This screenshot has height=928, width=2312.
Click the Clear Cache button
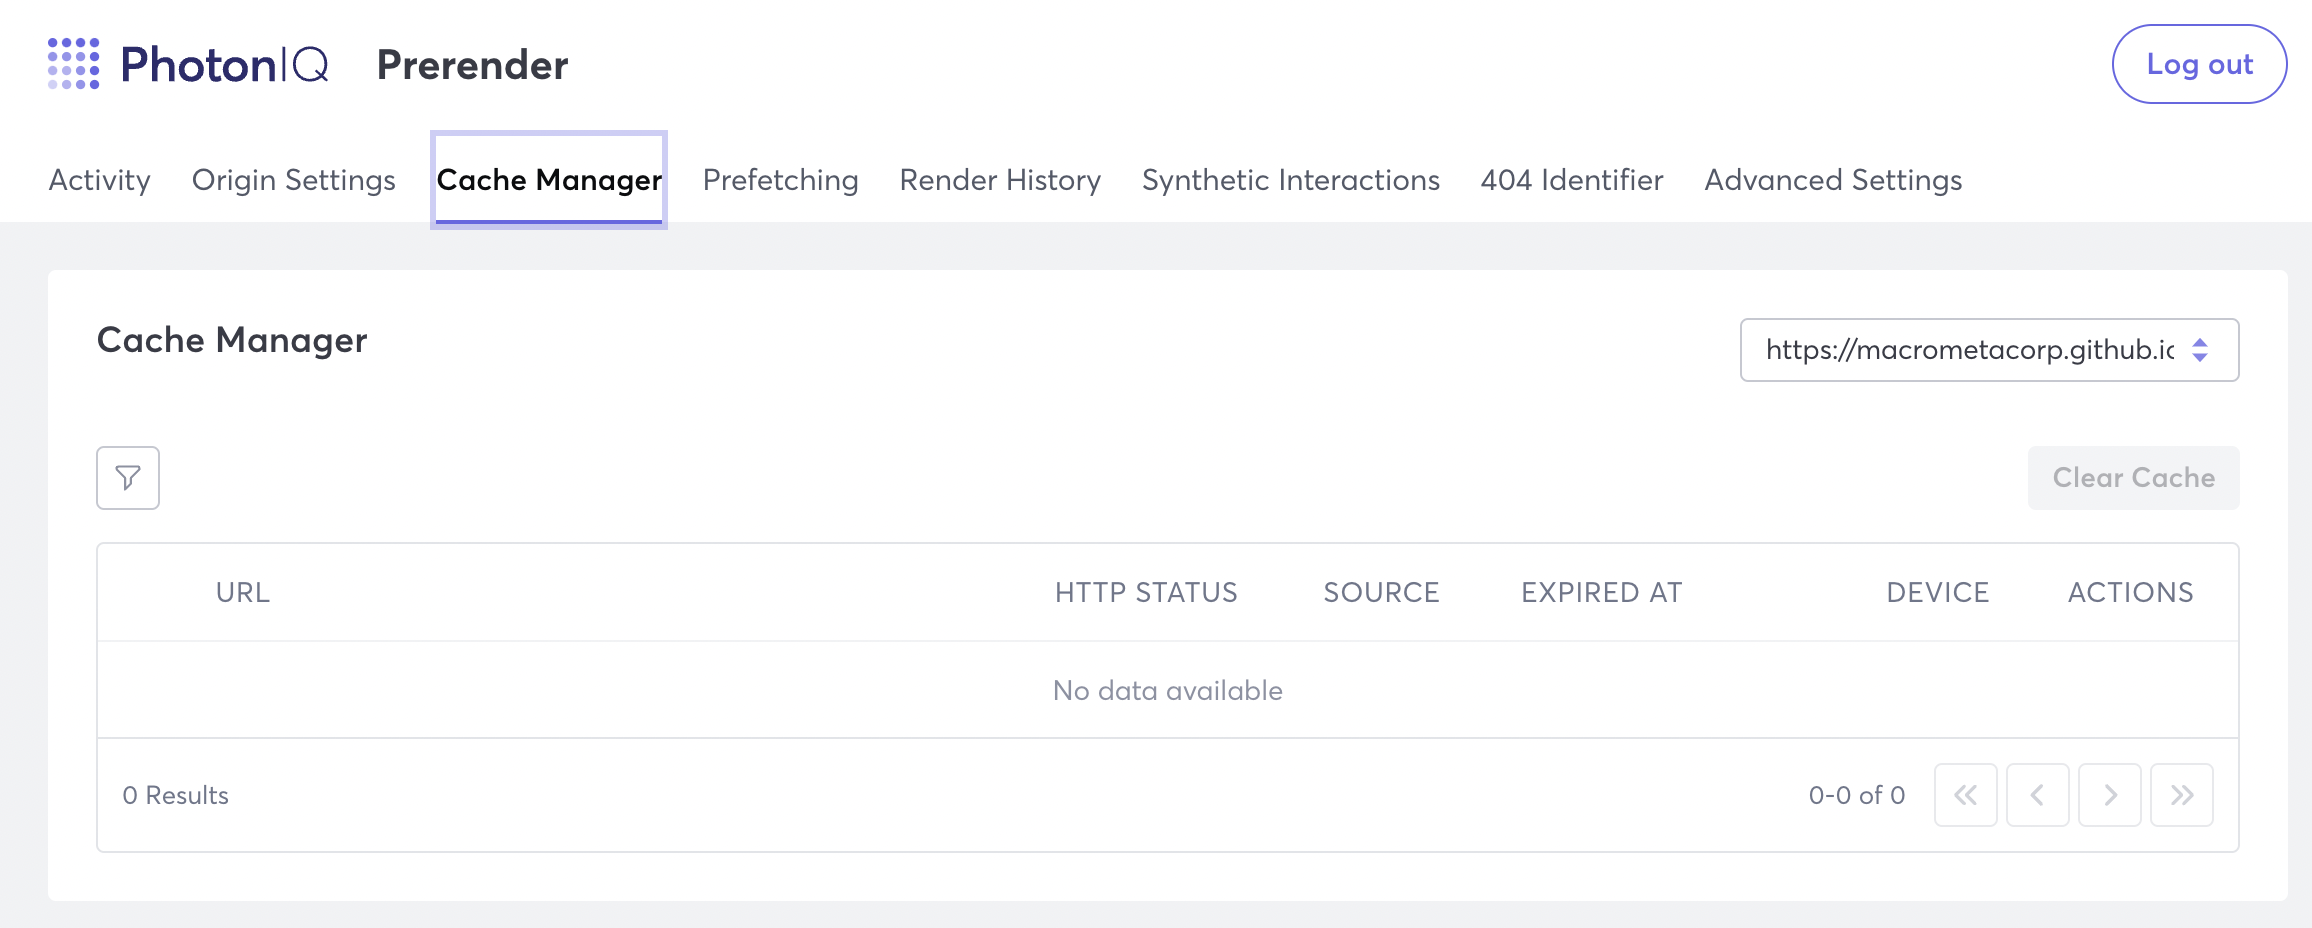pyautogui.click(x=2133, y=478)
